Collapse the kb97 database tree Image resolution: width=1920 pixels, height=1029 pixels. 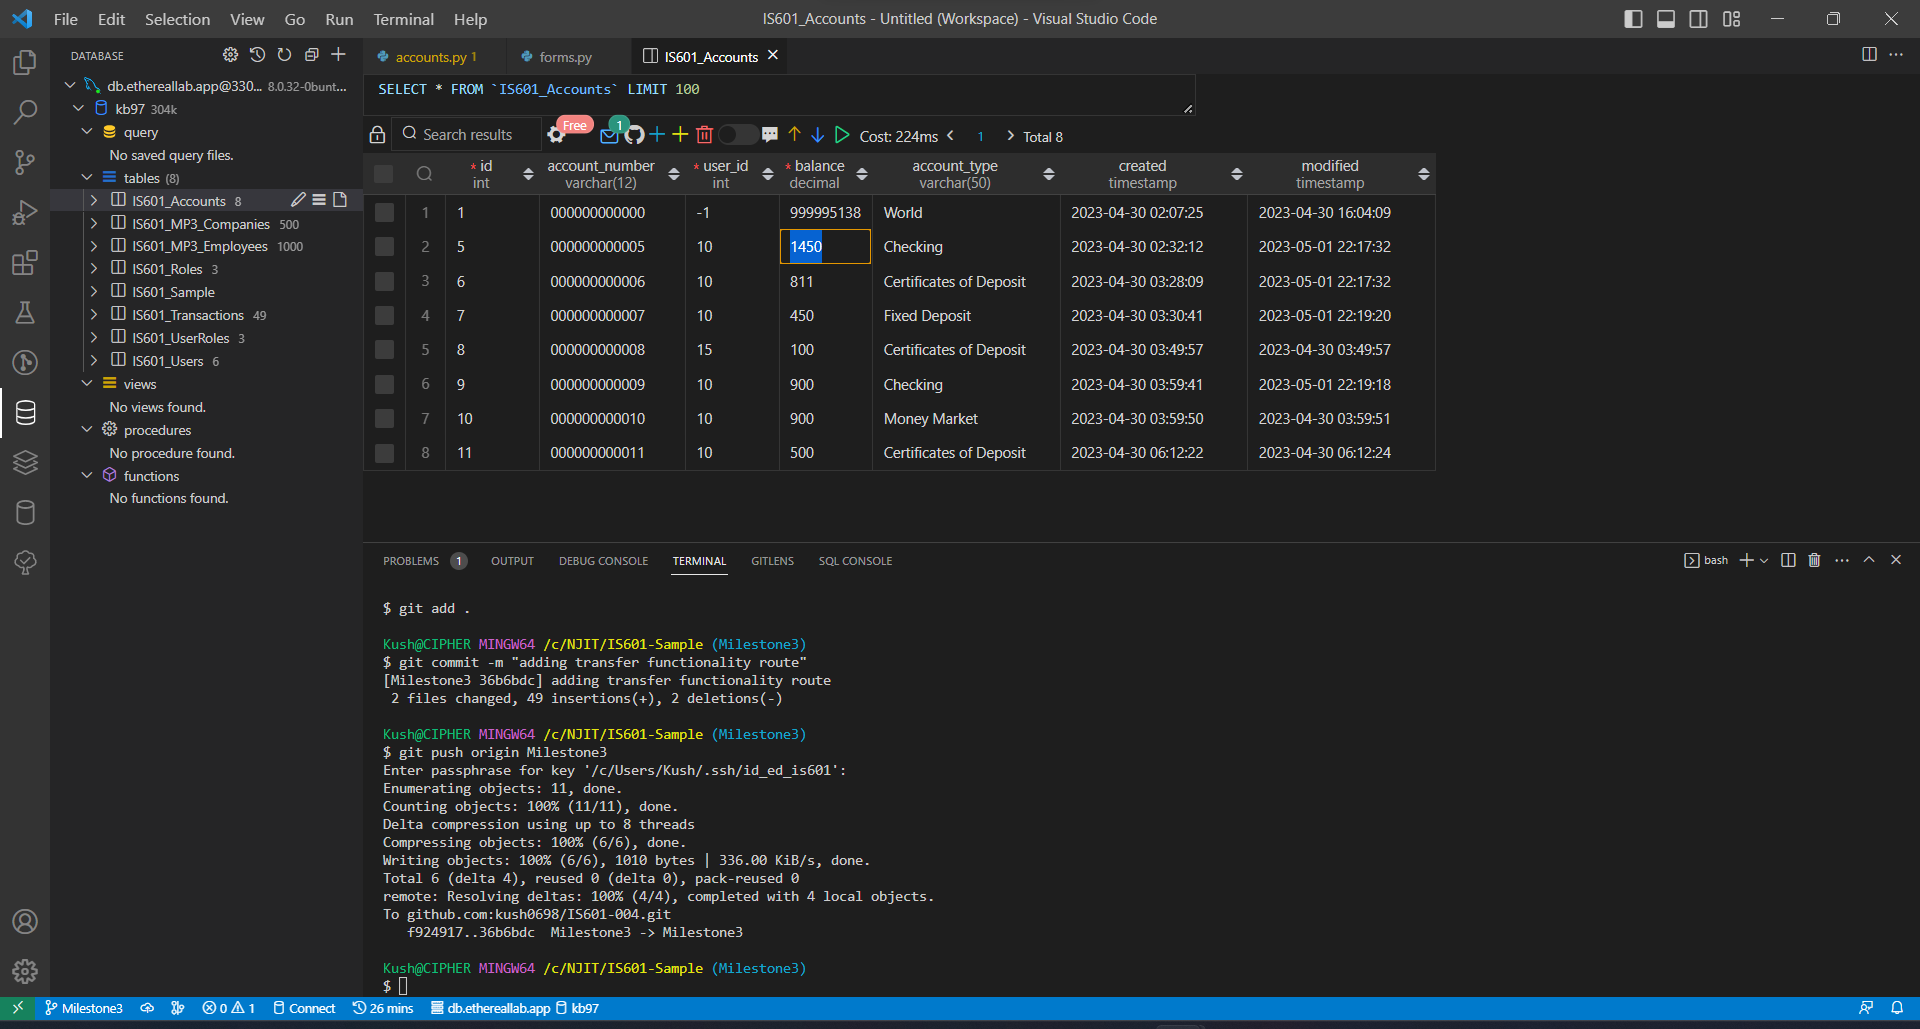pos(78,108)
